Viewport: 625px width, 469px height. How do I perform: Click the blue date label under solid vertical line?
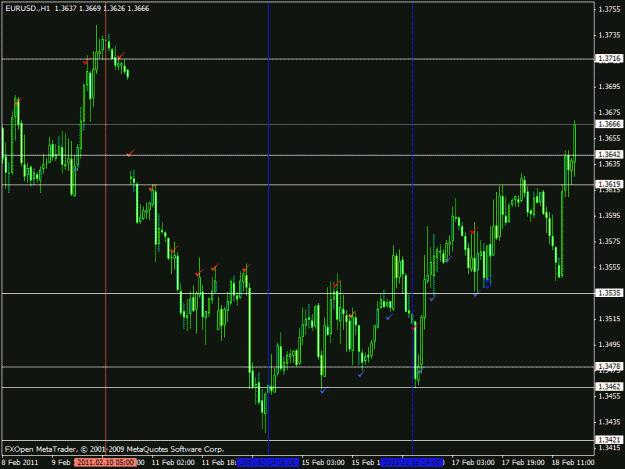(268, 462)
